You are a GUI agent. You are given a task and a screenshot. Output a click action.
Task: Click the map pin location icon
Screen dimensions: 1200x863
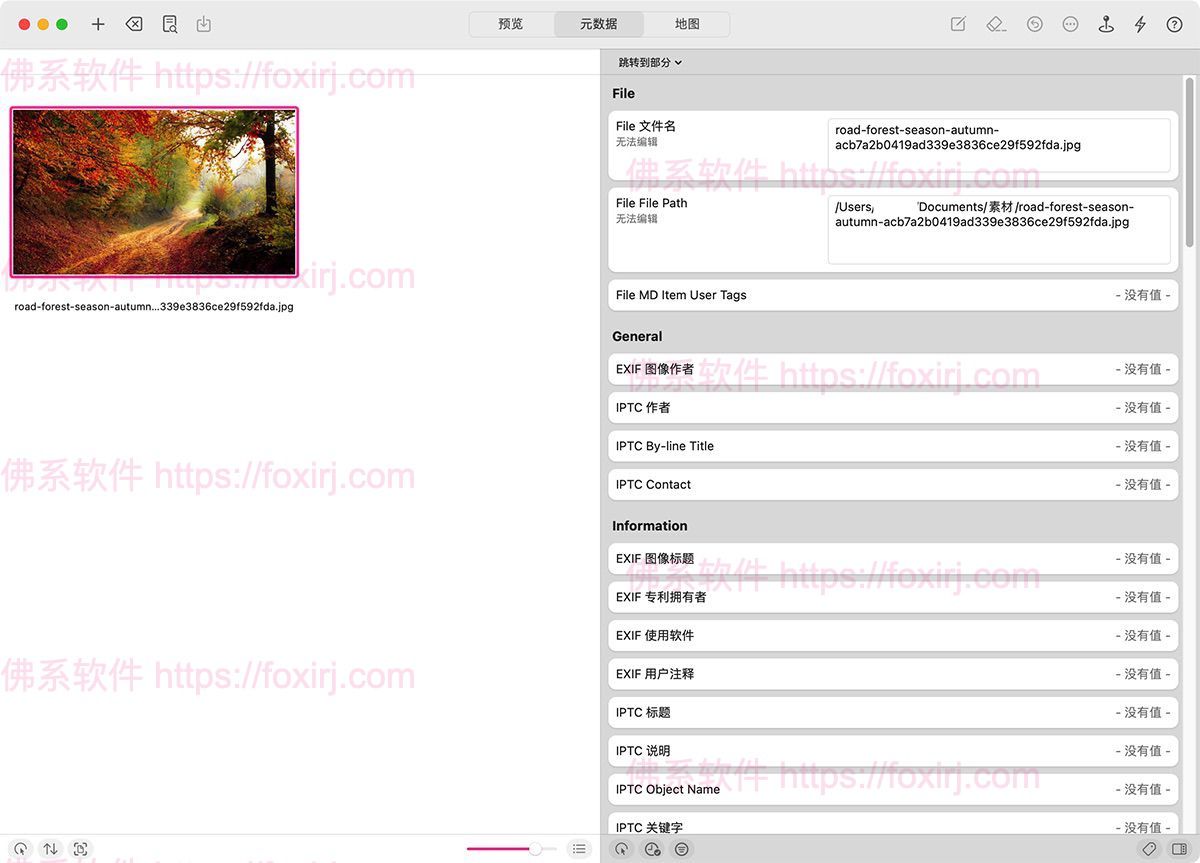click(1106, 24)
